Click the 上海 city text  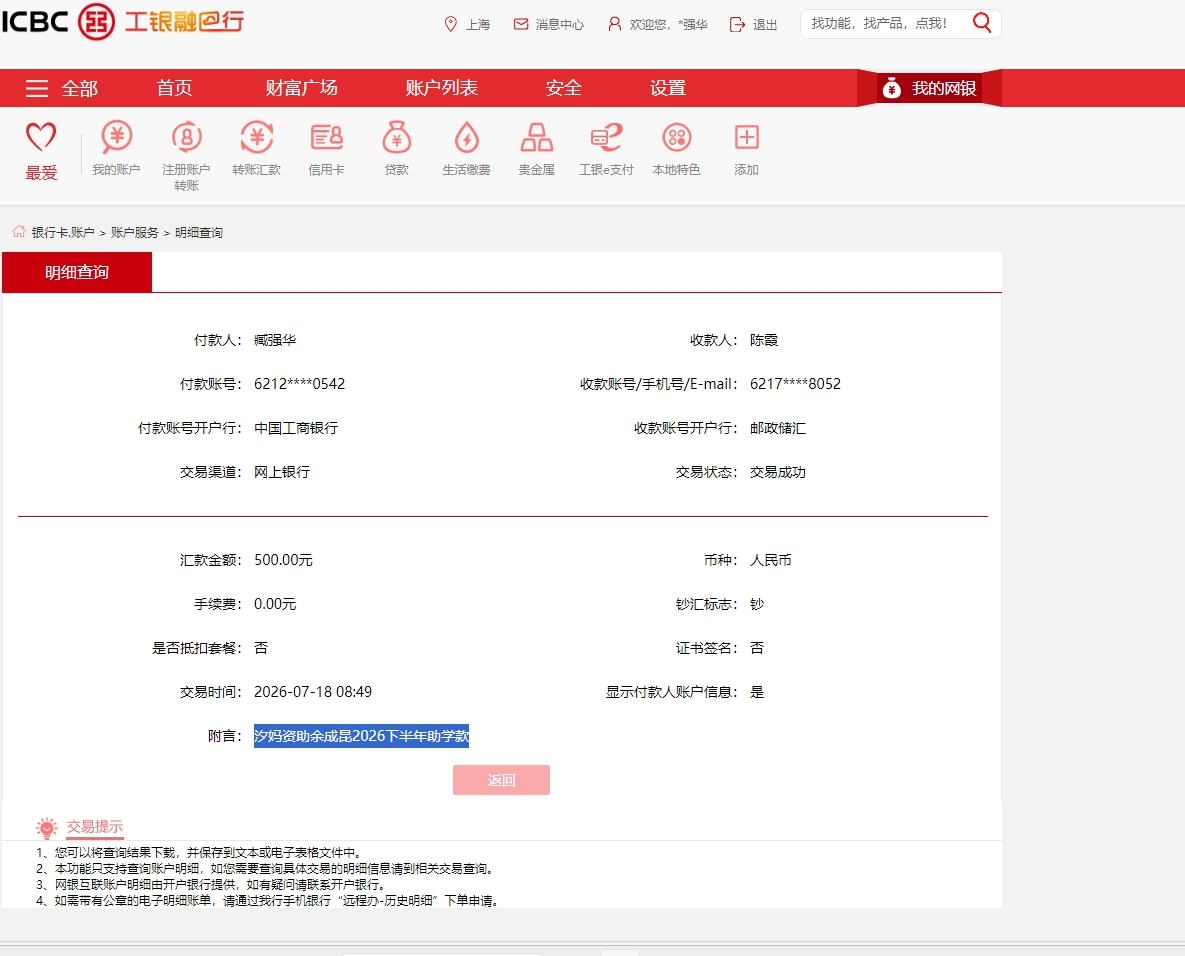[x=478, y=25]
